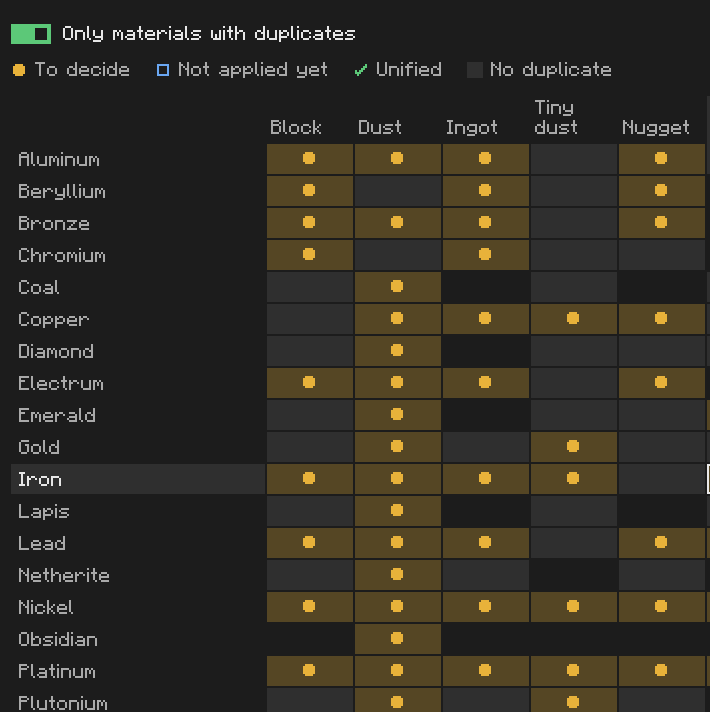The width and height of the screenshot is (710, 712).
Task: Click Chromium Block to-decide cell
Action: (x=310, y=255)
